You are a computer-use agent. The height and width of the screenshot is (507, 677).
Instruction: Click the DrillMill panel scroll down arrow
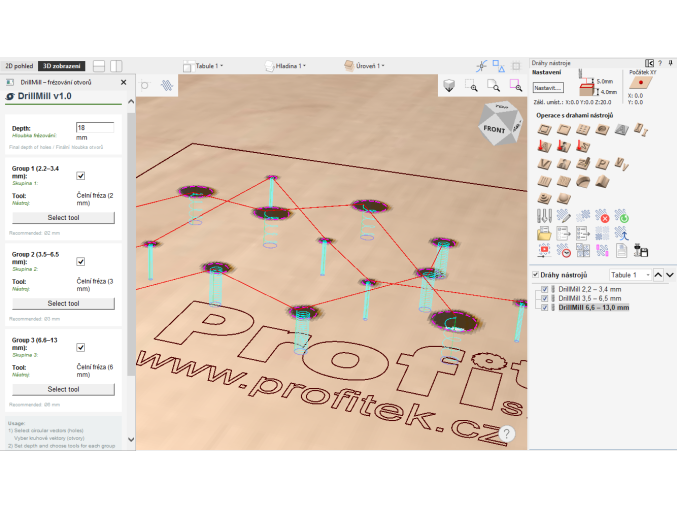(x=131, y=440)
